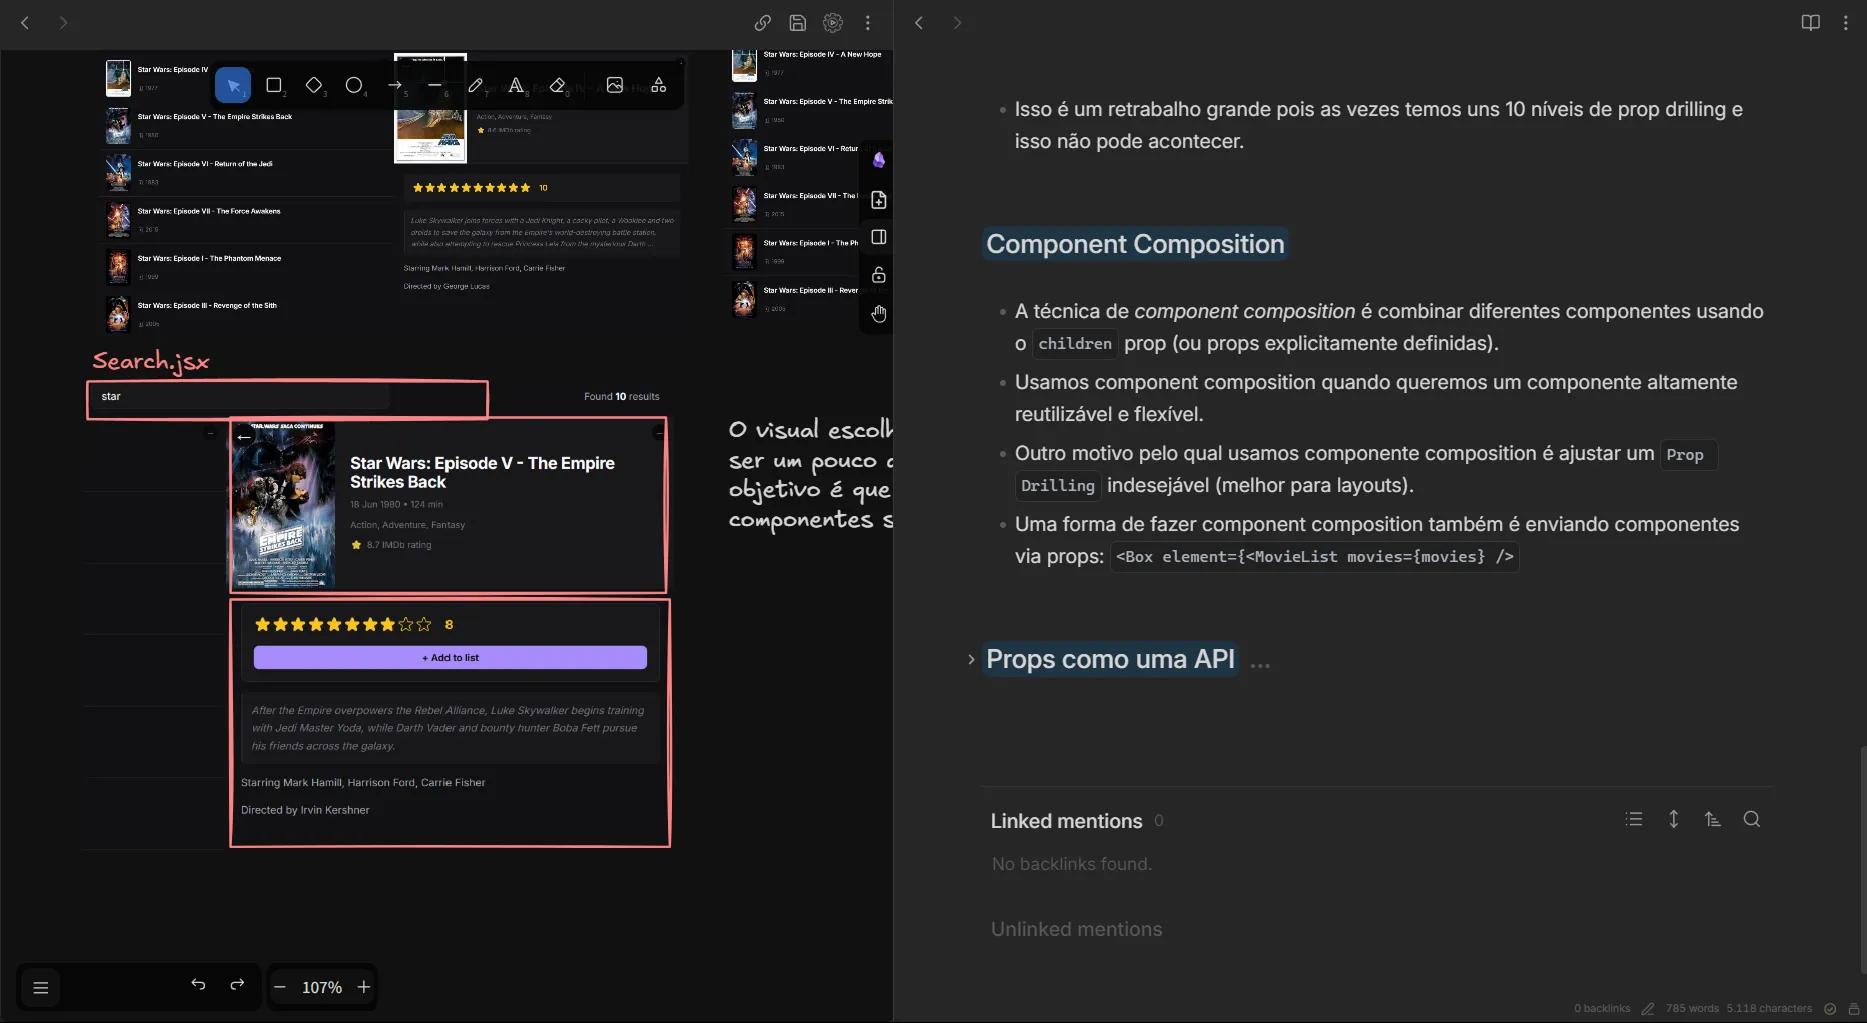Open the script settings gear icon

pyautogui.click(x=833, y=23)
